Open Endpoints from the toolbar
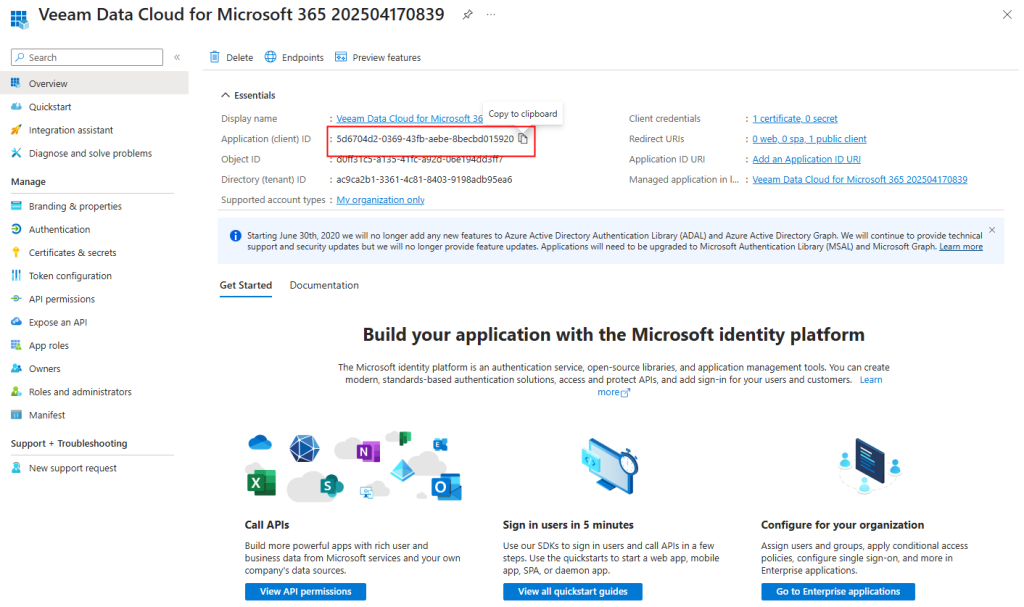1024x607 pixels. 294,57
